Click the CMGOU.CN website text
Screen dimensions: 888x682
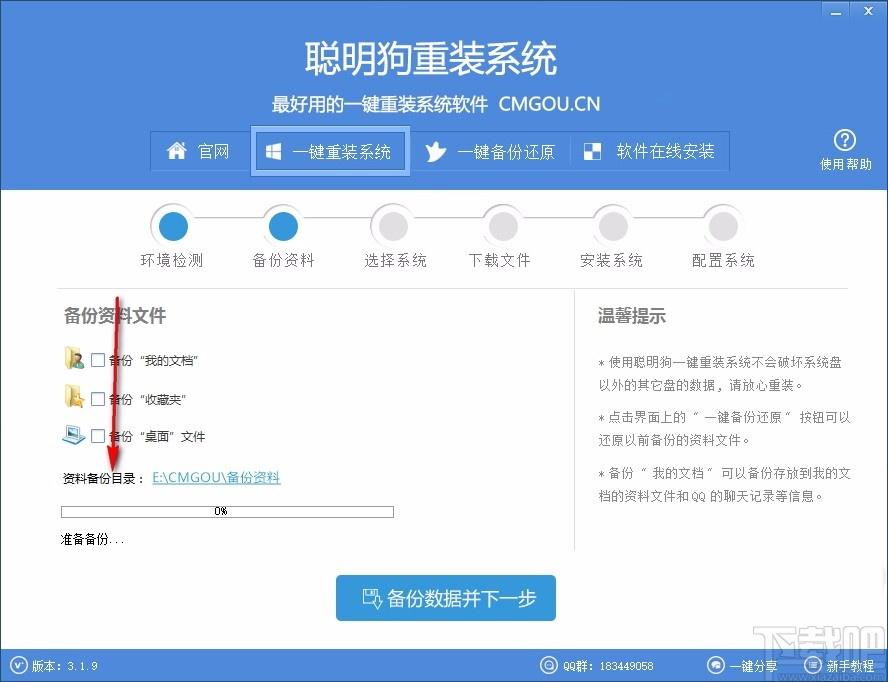click(x=549, y=104)
